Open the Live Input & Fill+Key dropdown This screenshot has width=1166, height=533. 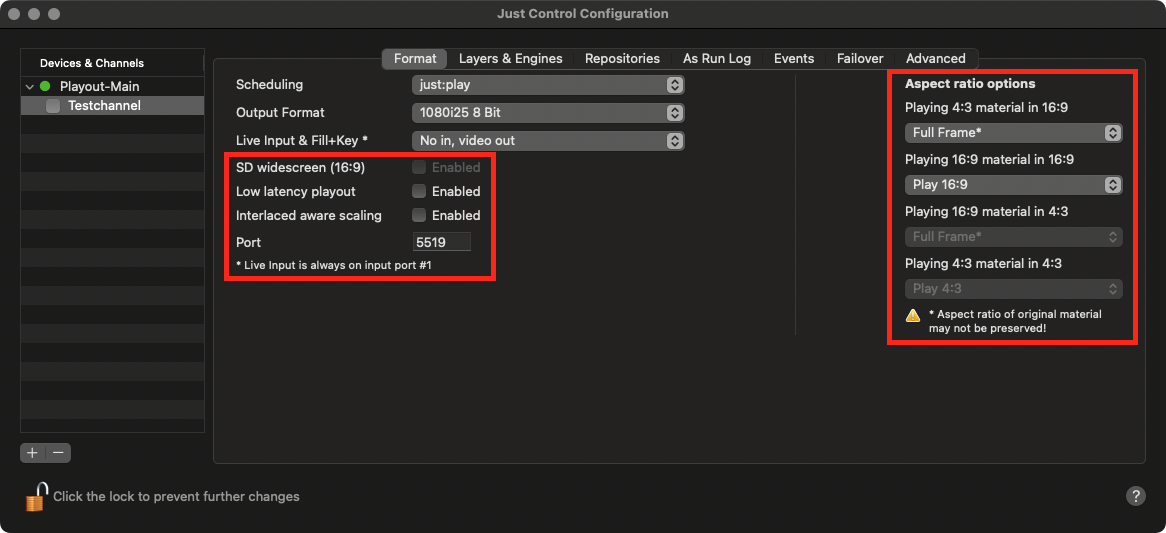tap(547, 140)
